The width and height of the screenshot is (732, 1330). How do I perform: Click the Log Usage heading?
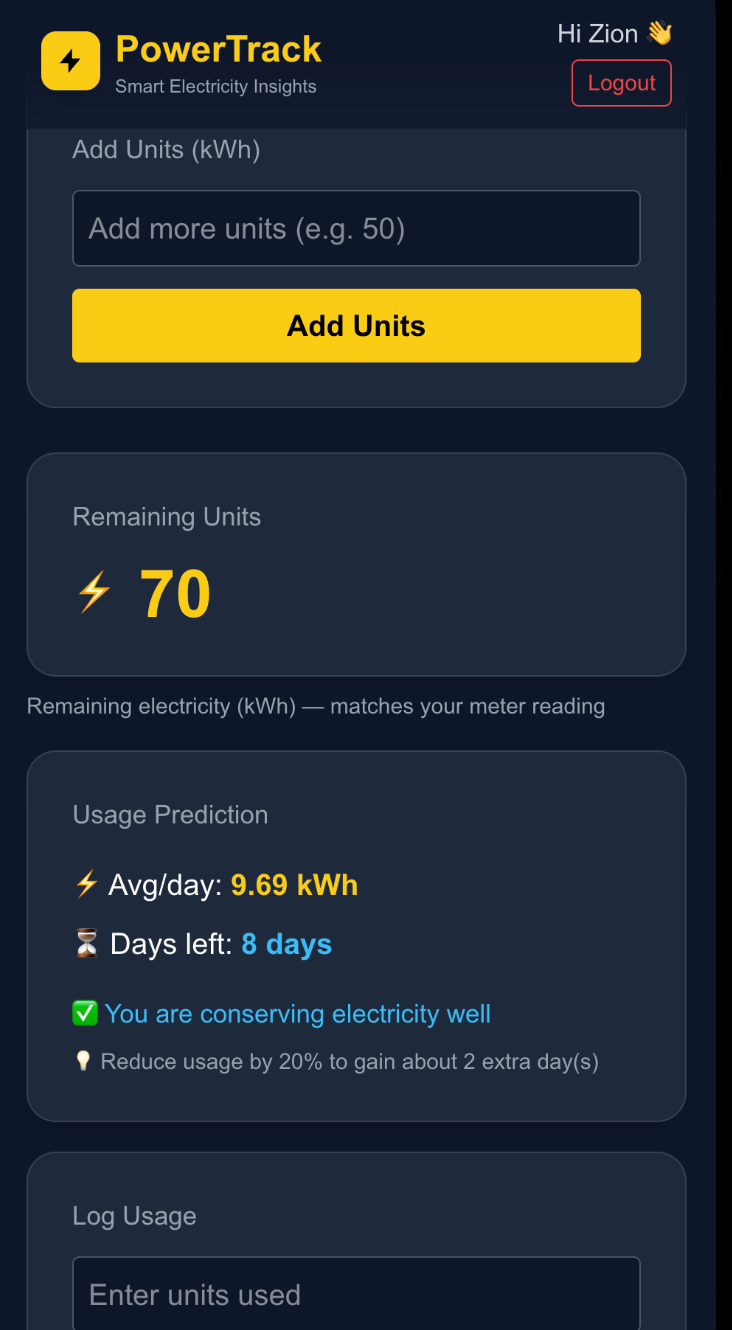(x=134, y=1216)
